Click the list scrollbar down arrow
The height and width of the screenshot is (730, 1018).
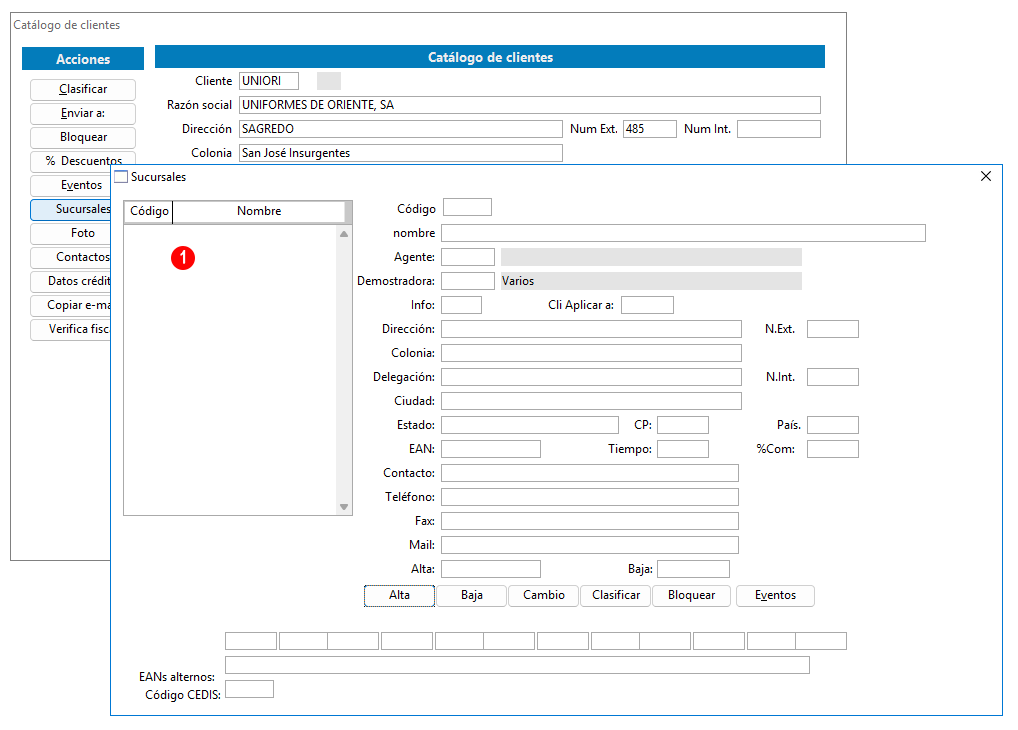click(x=344, y=507)
